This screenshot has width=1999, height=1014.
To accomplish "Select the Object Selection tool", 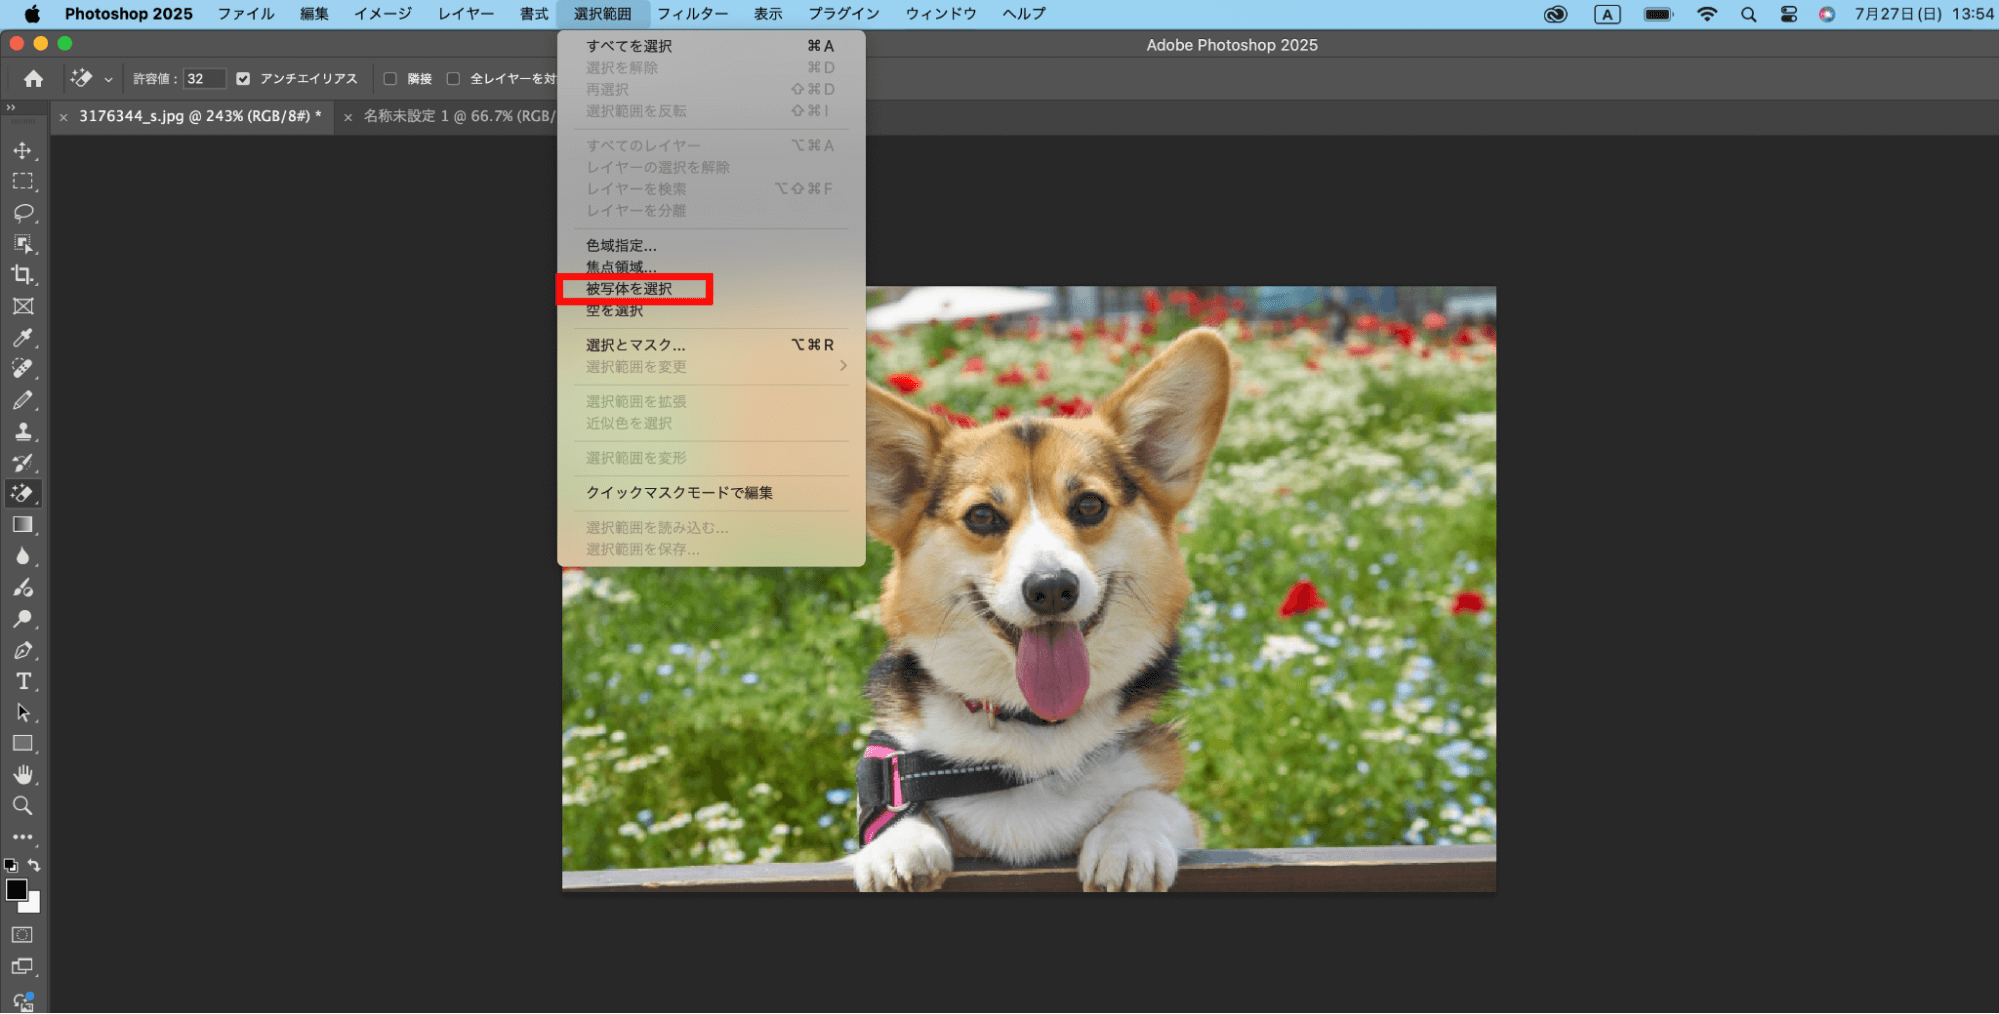I will [22, 244].
